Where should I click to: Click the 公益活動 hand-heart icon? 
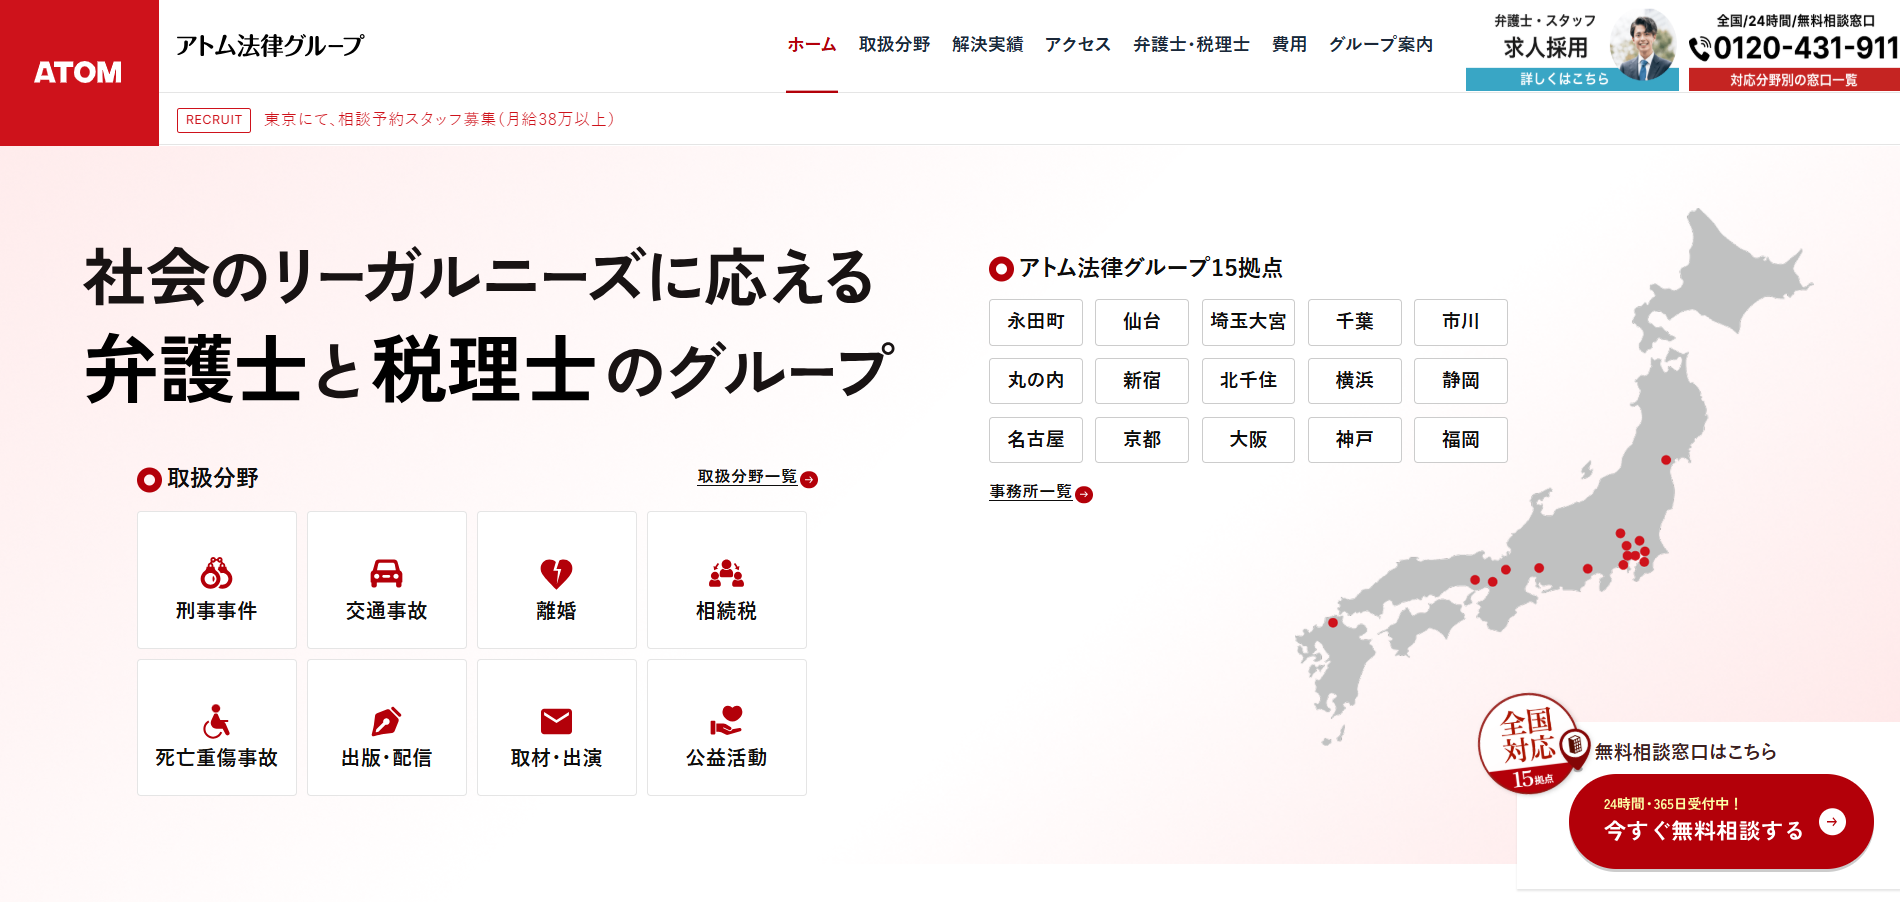pyautogui.click(x=726, y=720)
